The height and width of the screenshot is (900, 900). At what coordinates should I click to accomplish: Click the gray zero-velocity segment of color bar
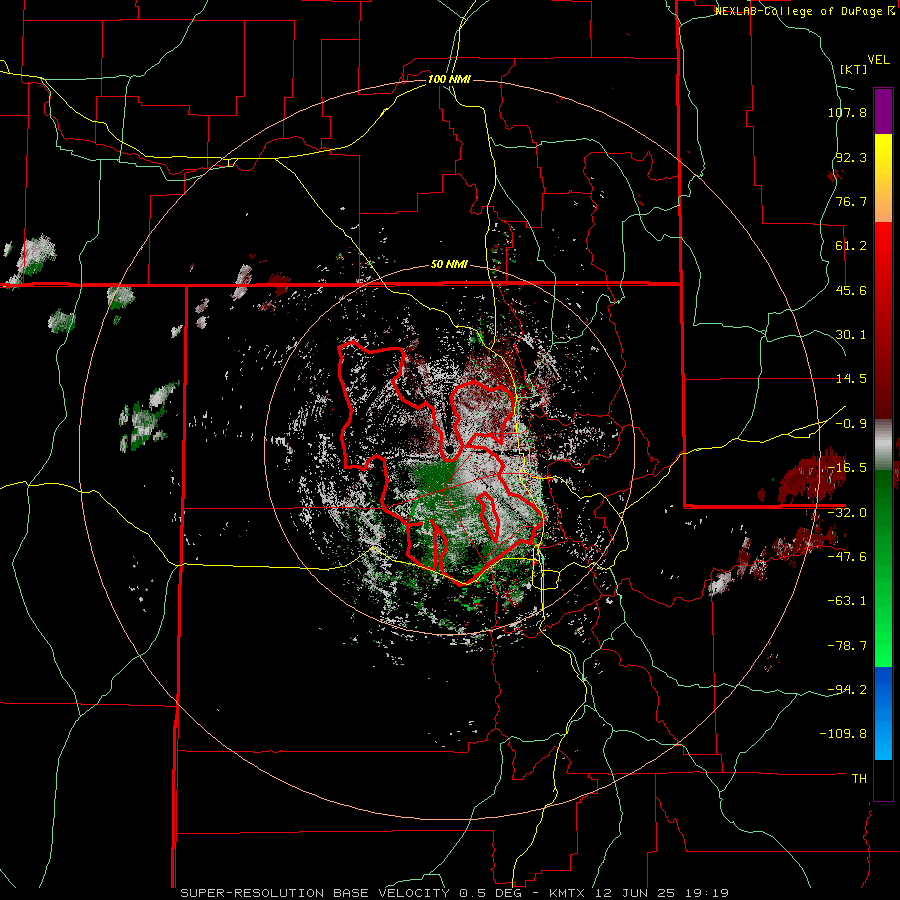[883, 443]
